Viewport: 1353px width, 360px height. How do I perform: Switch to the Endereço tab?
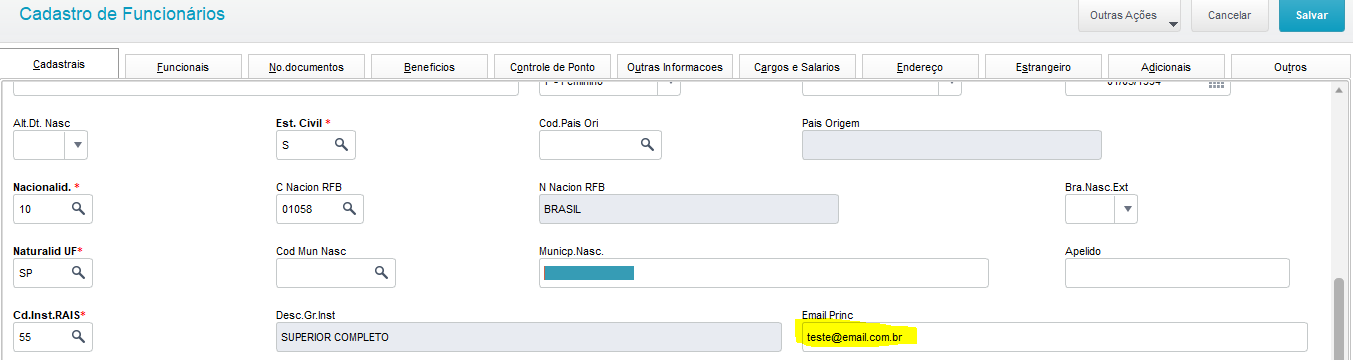click(x=921, y=67)
